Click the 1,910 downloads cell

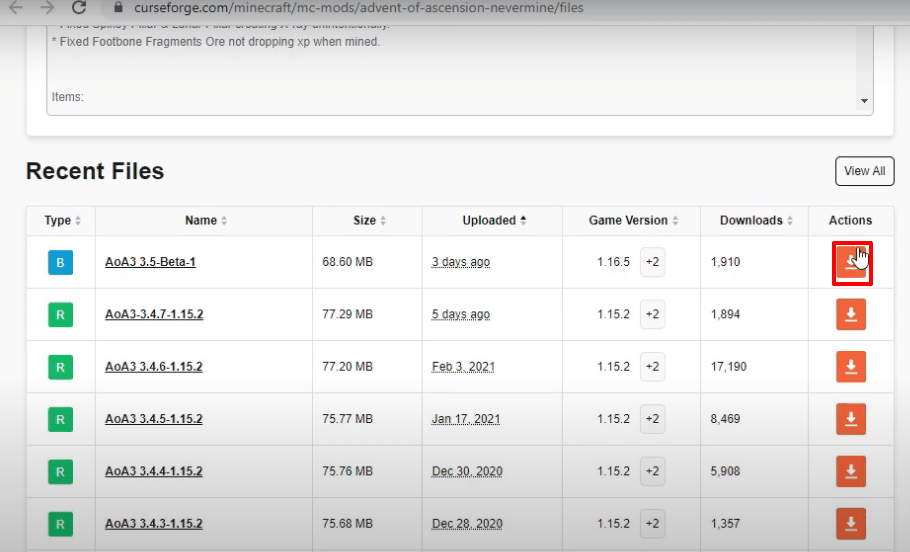725,262
